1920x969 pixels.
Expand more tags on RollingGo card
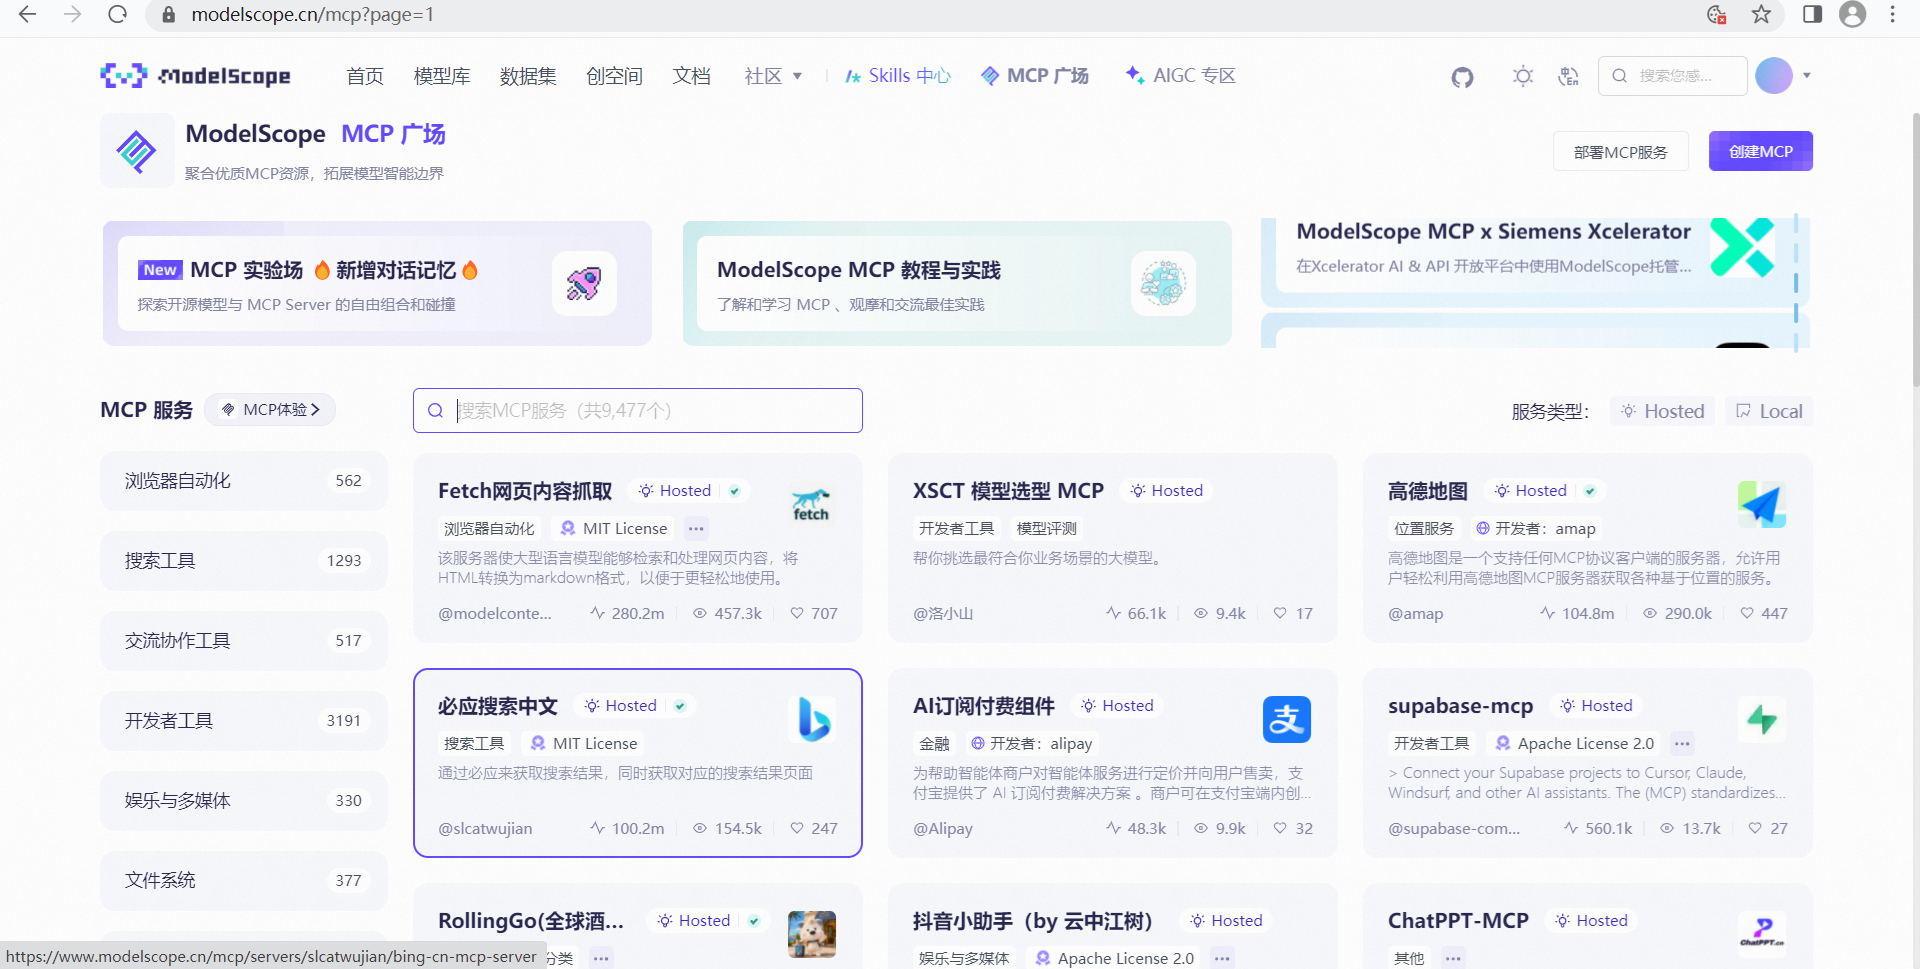601,958
